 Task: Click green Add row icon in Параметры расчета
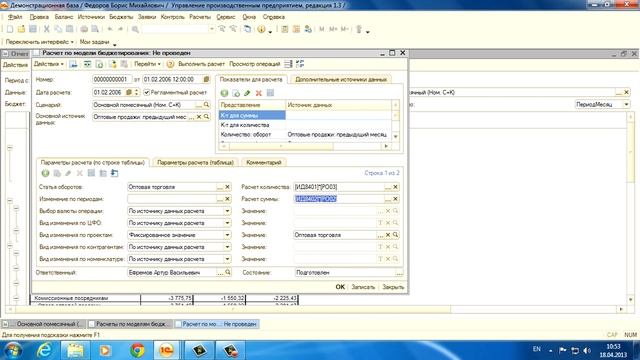(45, 173)
